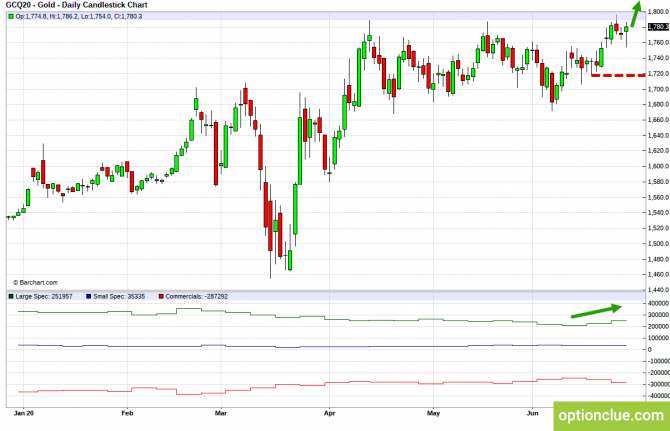This screenshot has height=431, width=670.
Task: Click the -200000 label on the positions axis
Action: 658,373
